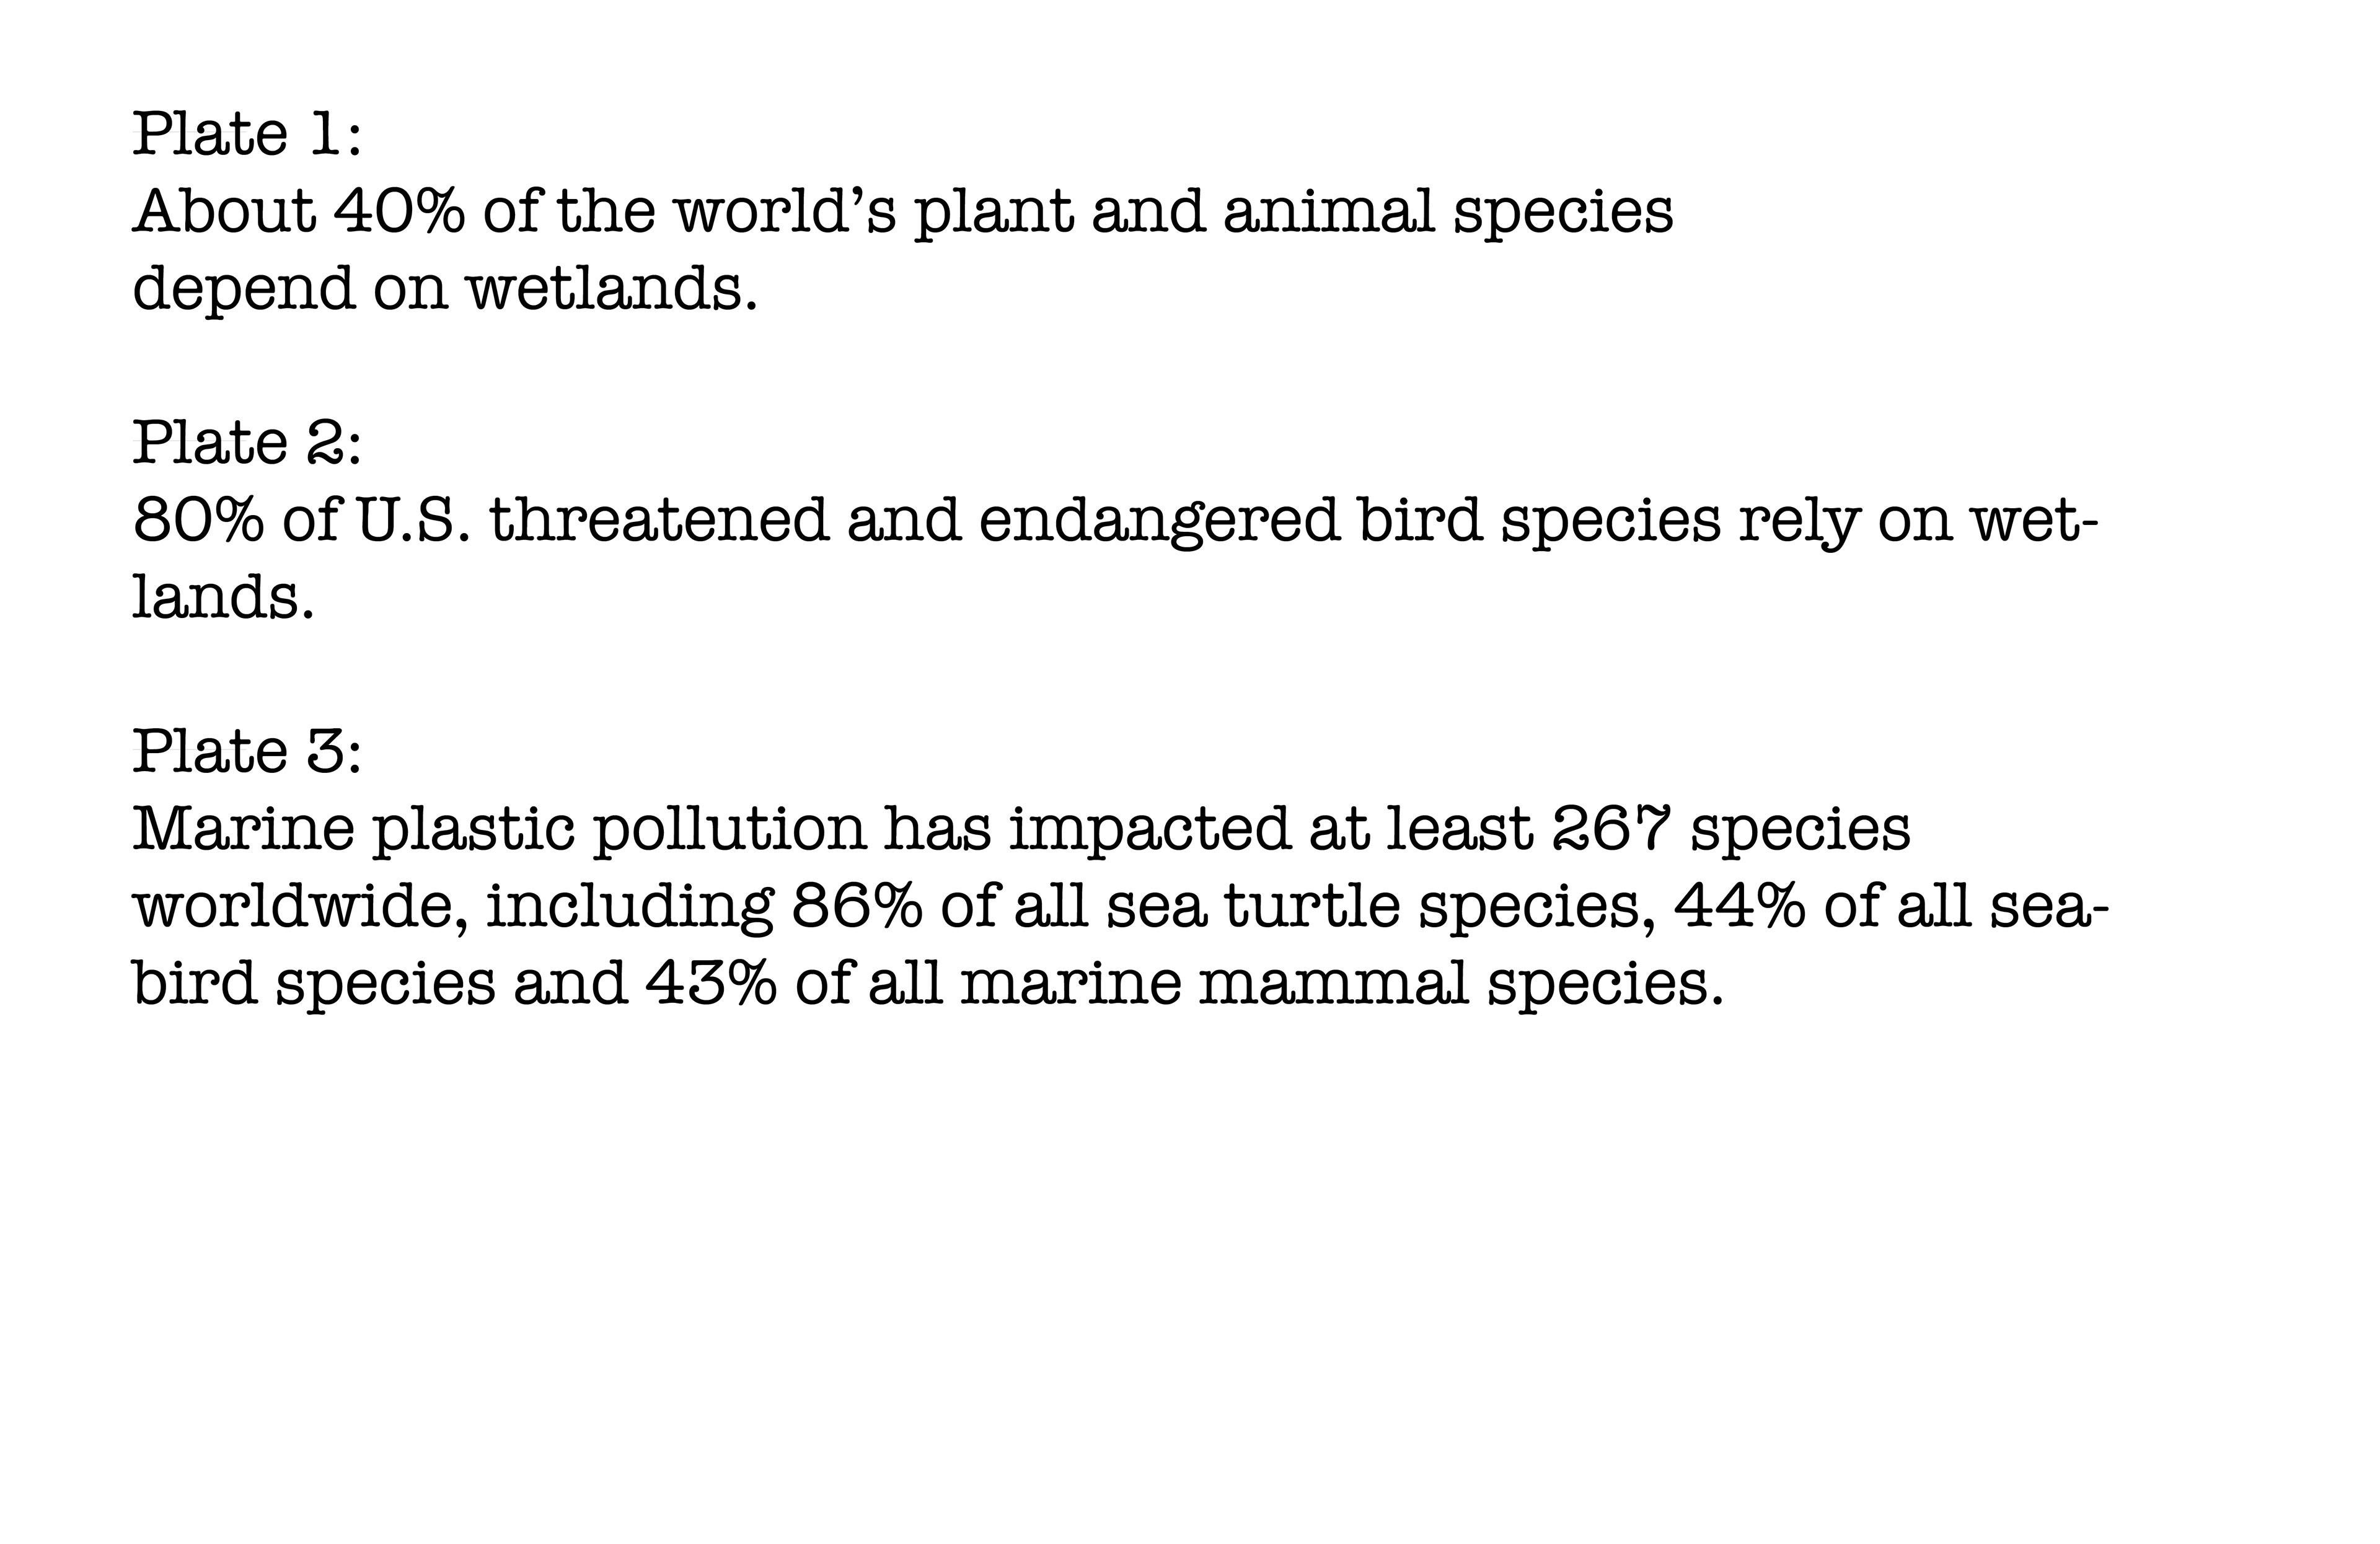Click the '44%' seabird figure
This screenshot has width=2380, height=1544.
pos(1740,906)
